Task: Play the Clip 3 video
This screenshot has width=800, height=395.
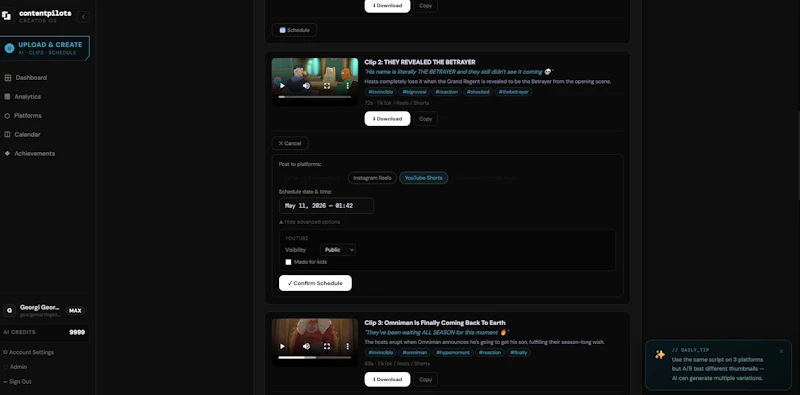Action: pos(283,347)
